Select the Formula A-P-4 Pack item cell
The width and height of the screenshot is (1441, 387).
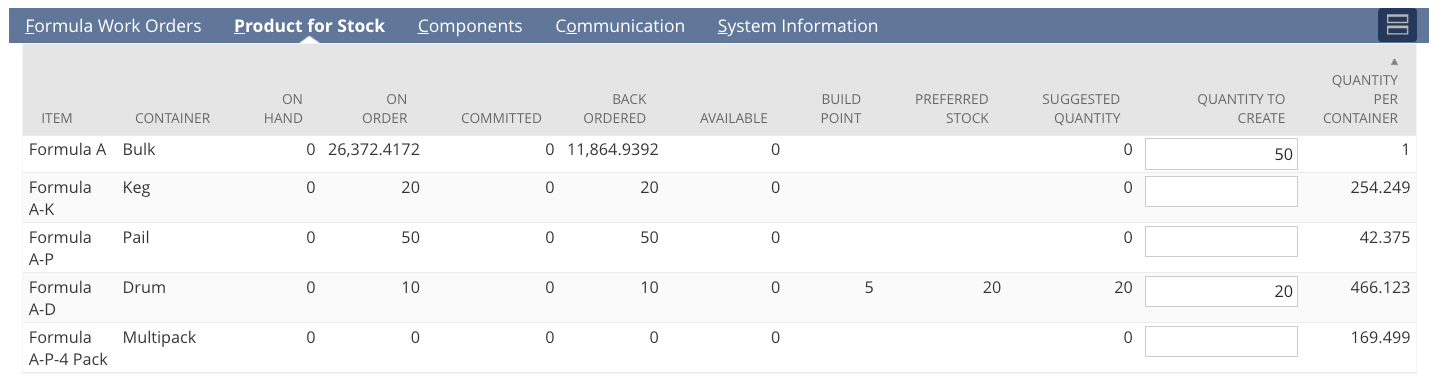(x=68, y=348)
